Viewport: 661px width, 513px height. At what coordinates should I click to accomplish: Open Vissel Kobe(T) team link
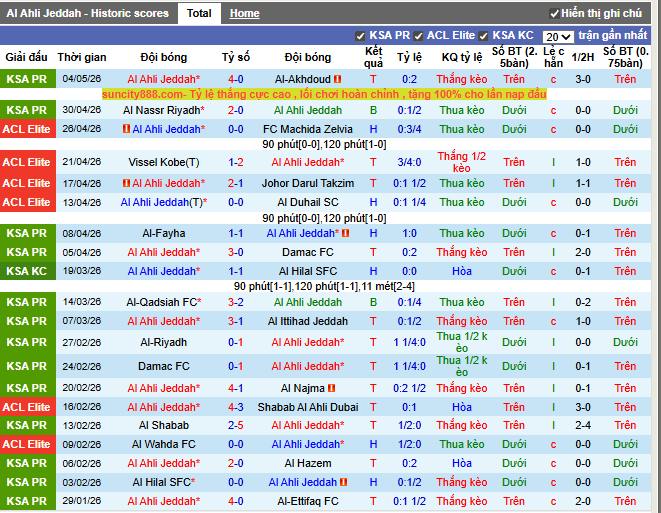pyautogui.click(x=164, y=162)
